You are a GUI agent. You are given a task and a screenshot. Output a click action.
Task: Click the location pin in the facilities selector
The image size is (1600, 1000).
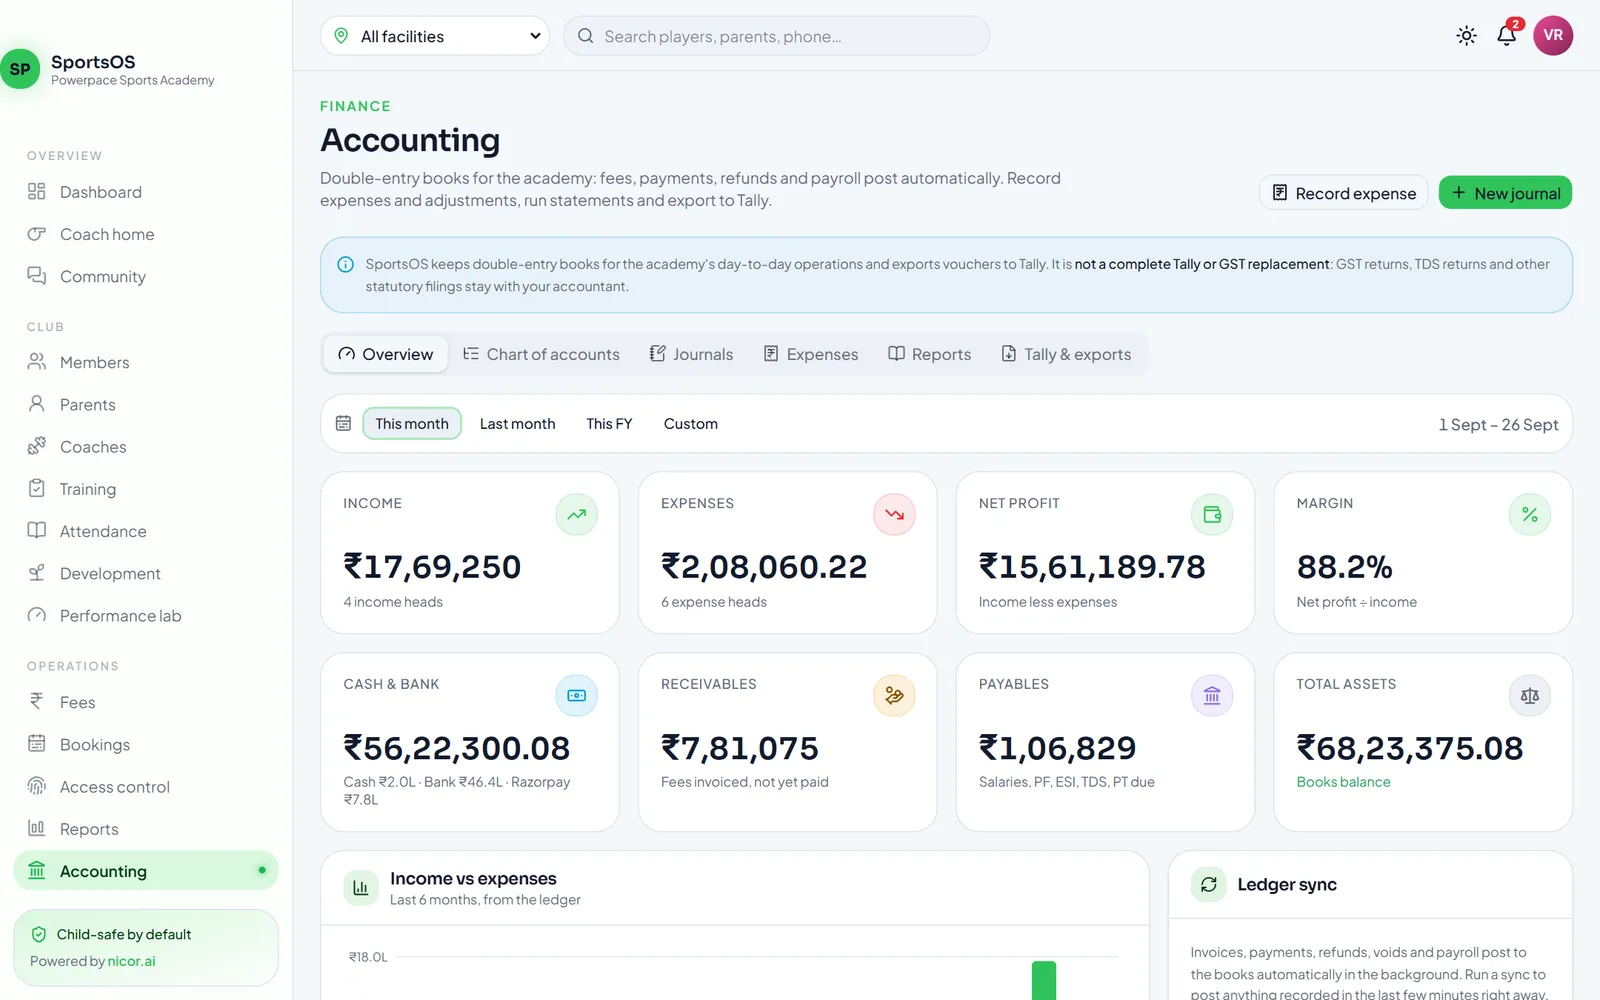tap(341, 36)
